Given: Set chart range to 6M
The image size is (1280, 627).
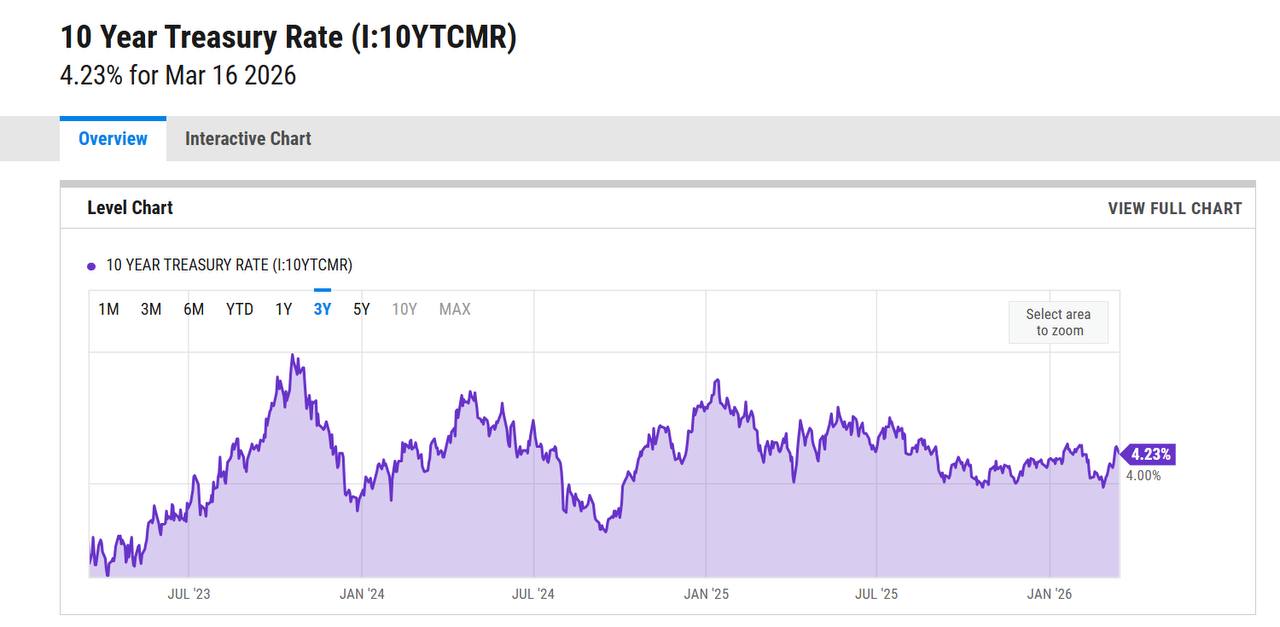Looking at the screenshot, I should point(193,309).
